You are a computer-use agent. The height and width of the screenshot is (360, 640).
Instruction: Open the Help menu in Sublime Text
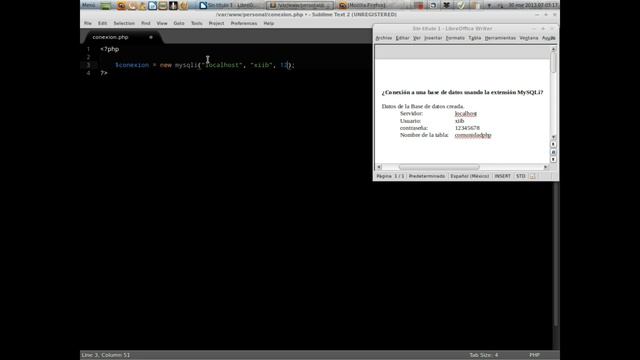point(269,23)
